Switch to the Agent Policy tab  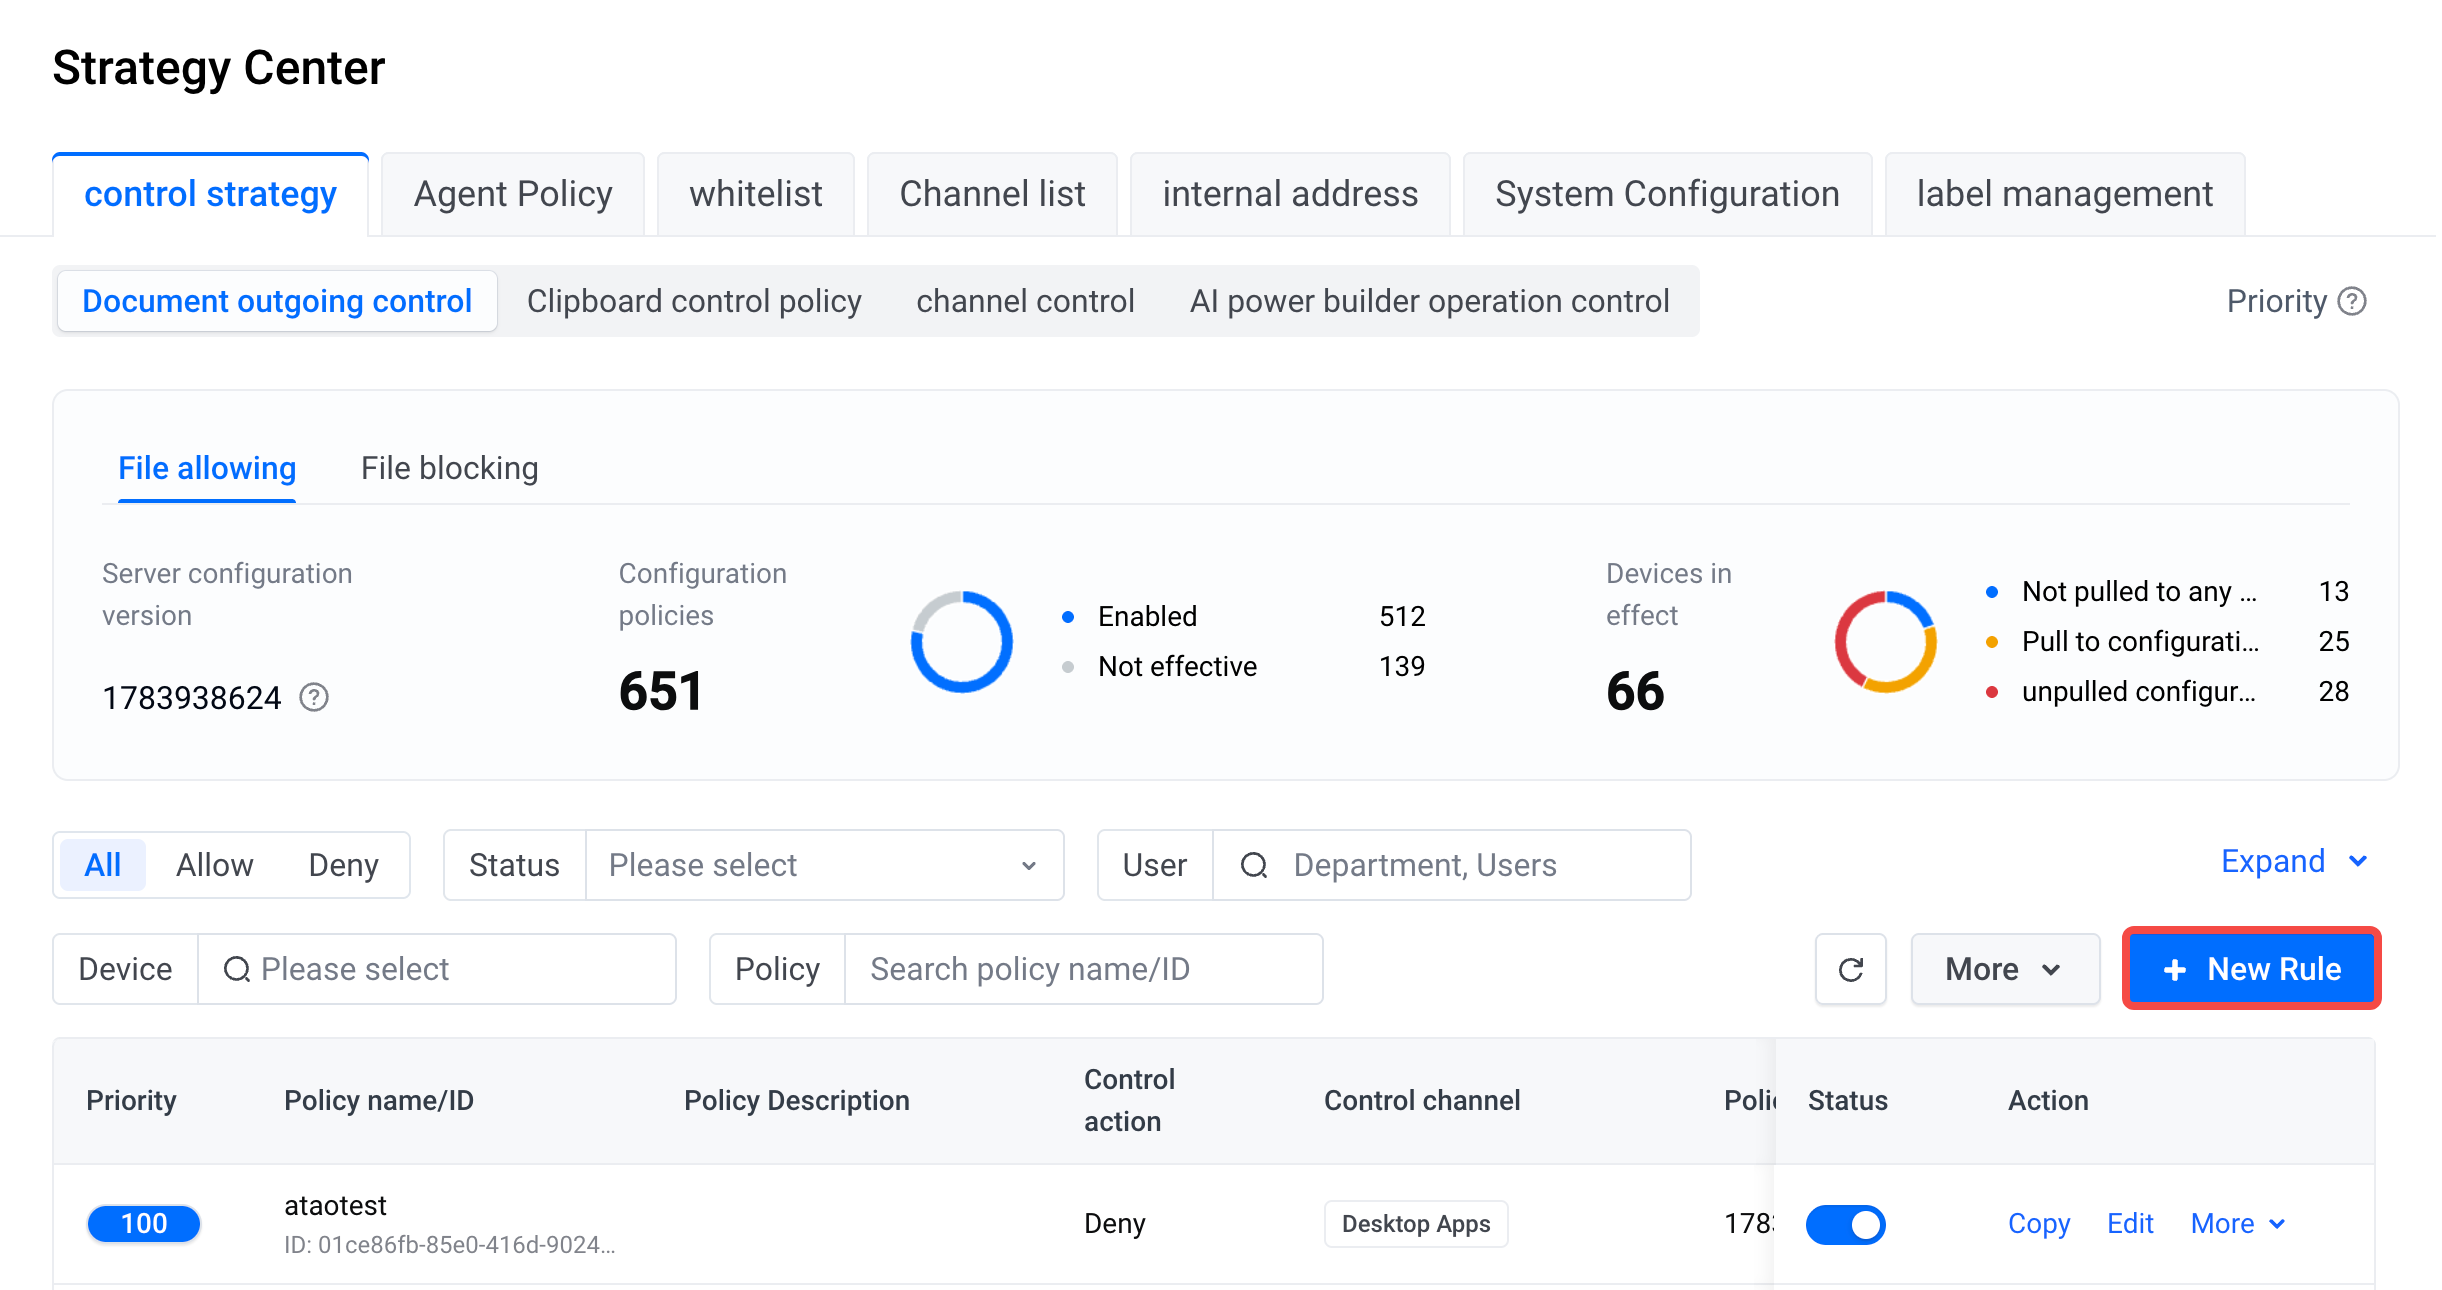513,194
